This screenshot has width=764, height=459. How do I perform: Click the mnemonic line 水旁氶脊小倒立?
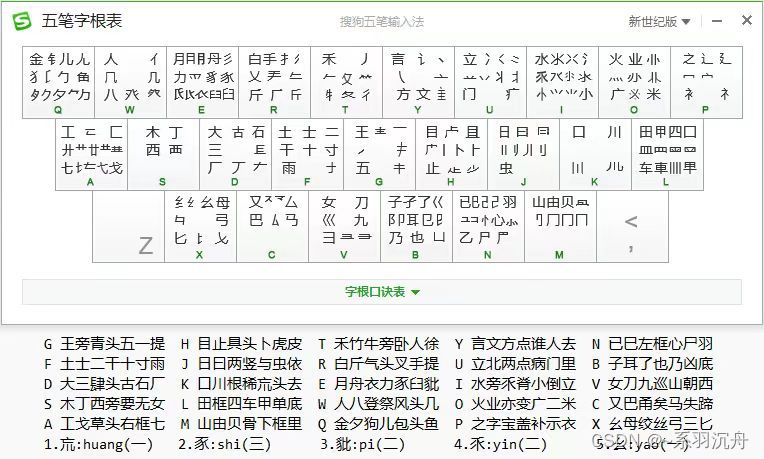pyautogui.click(x=523, y=384)
